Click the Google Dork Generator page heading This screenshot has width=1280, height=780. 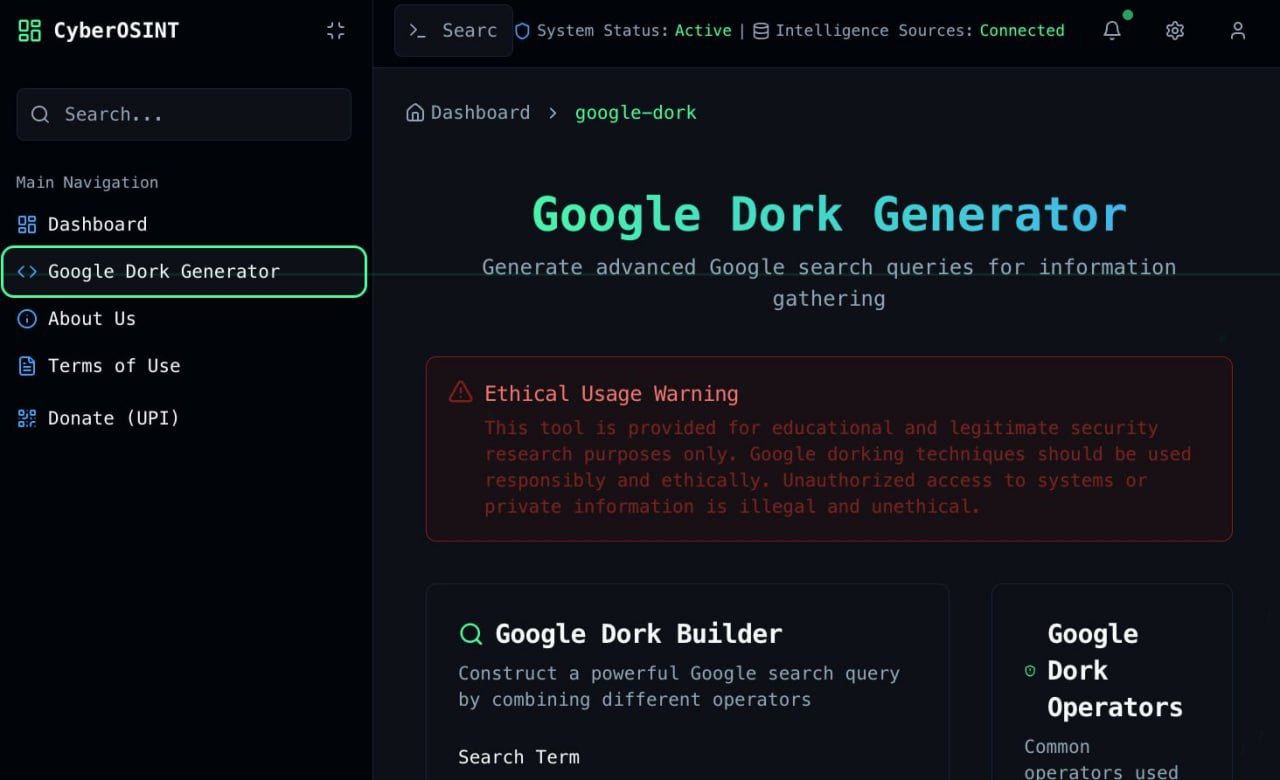click(829, 214)
